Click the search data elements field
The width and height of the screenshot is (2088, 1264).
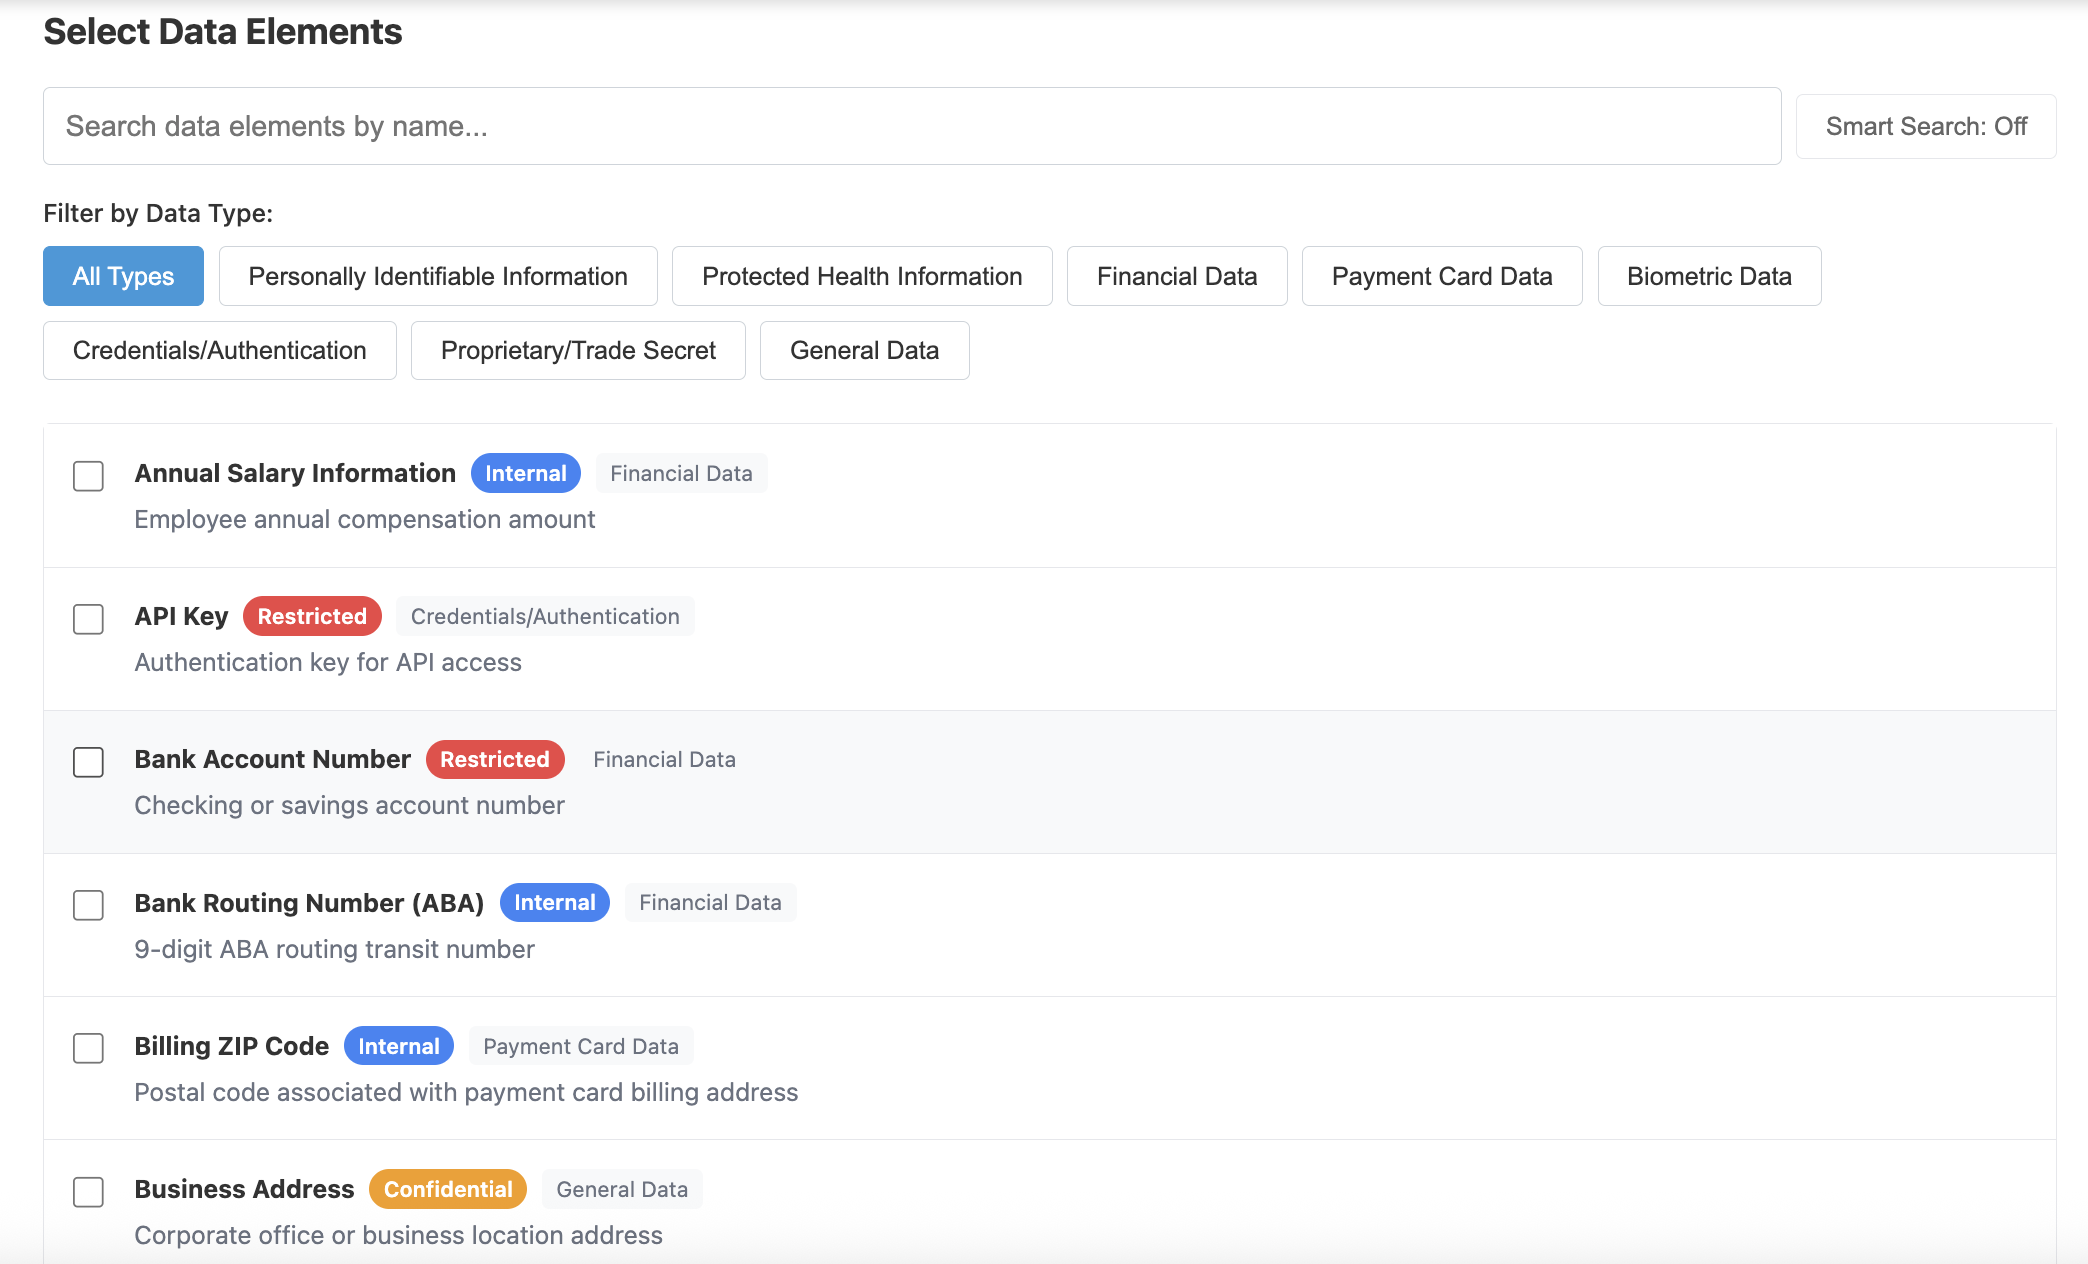911,126
